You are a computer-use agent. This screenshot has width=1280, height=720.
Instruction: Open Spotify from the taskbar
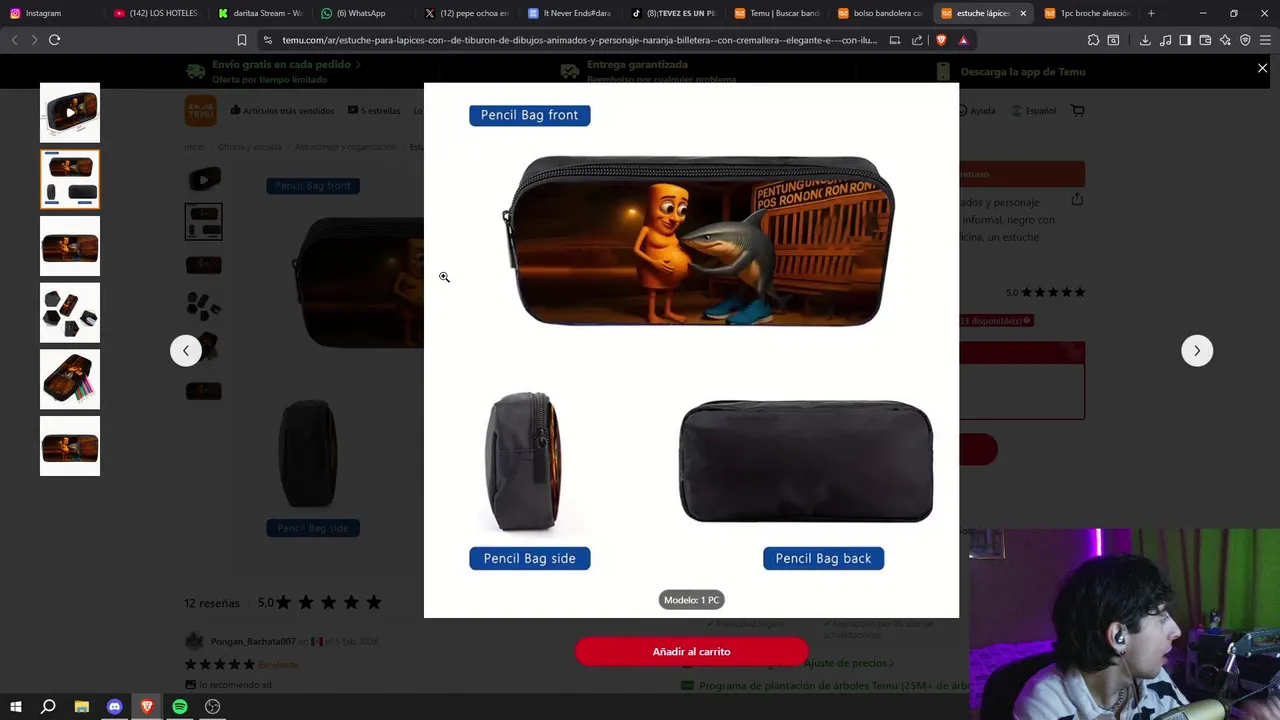point(180,706)
